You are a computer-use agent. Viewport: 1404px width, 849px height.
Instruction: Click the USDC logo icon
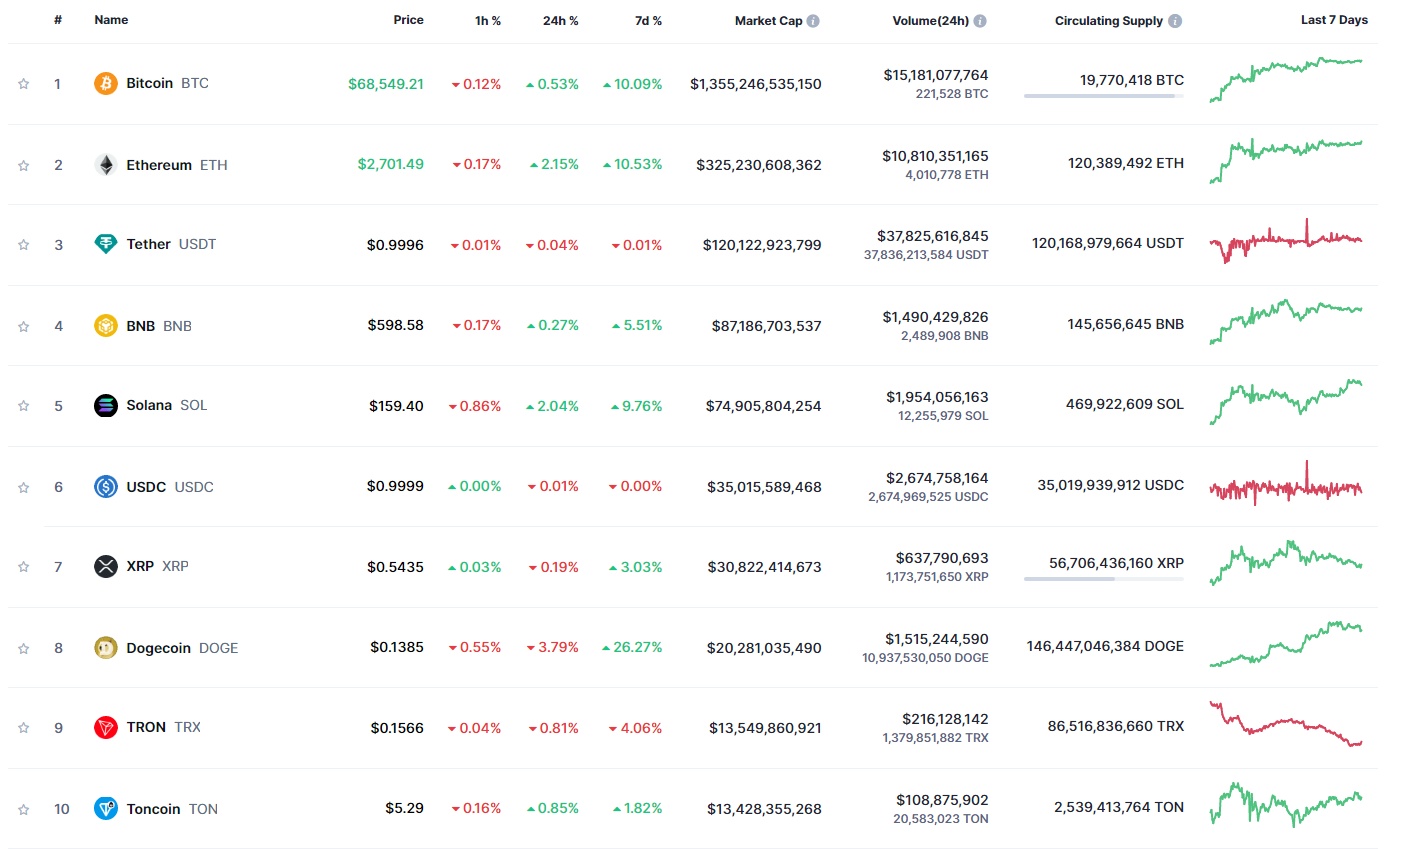pyautogui.click(x=106, y=487)
